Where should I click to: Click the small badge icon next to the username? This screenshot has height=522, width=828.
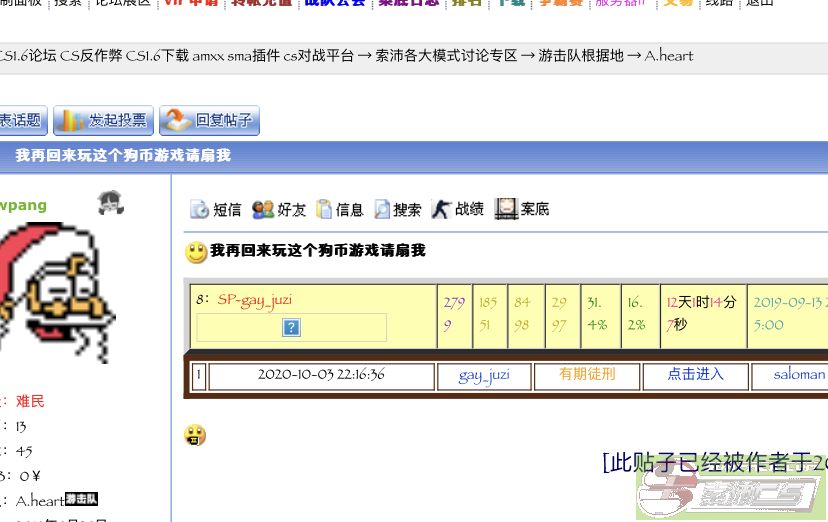click(110, 203)
